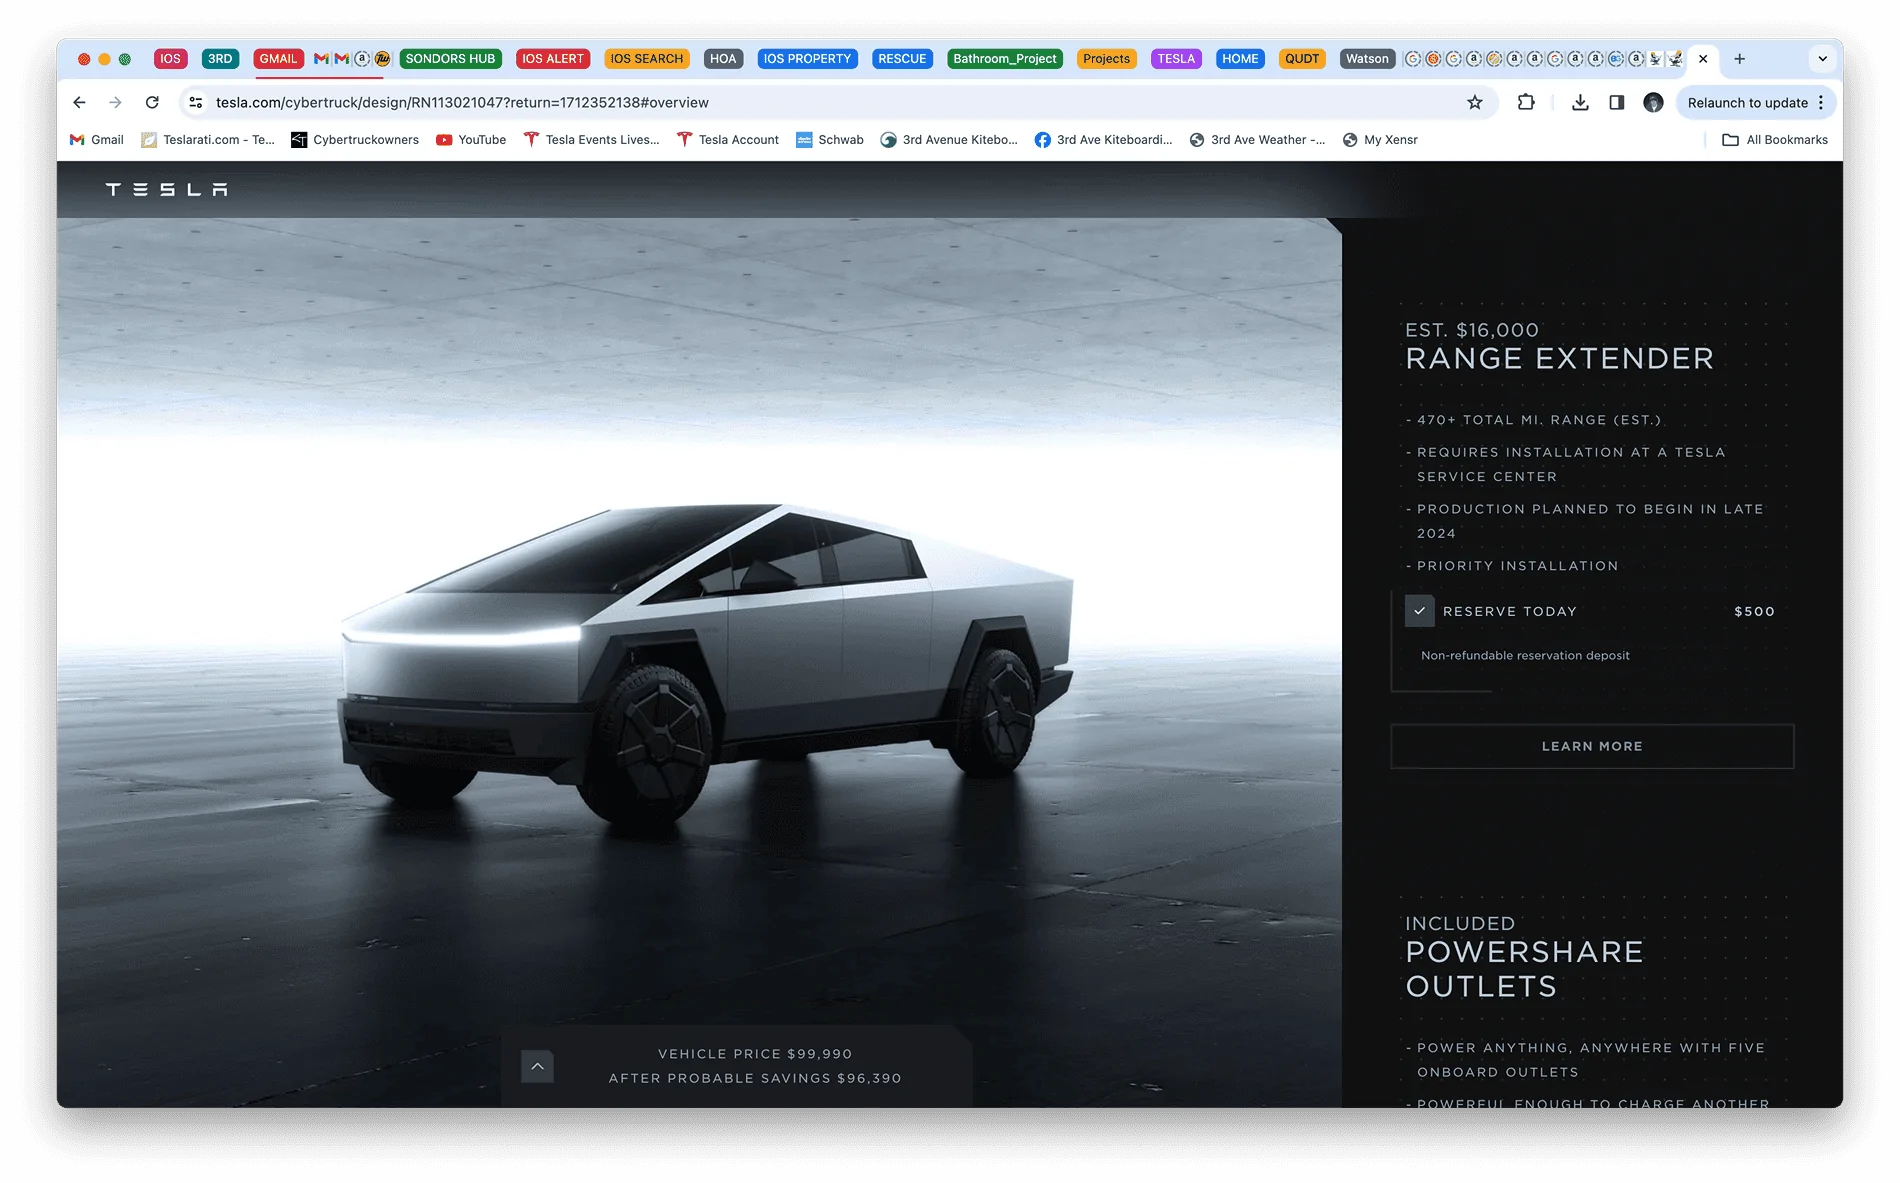Close the active tab with the X
Image resolution: width=1900 pixels, height=1183 pixels.
pos(1703,59)
